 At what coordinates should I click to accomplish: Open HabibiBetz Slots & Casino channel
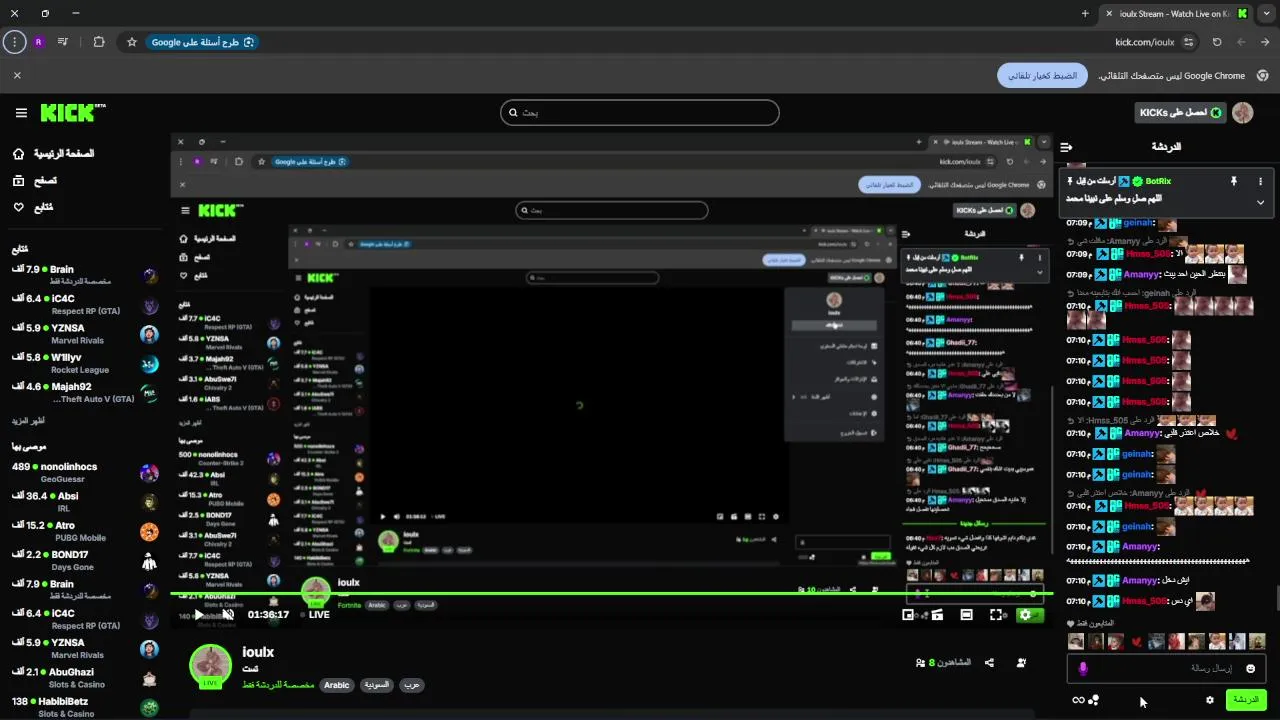point(86,707)
